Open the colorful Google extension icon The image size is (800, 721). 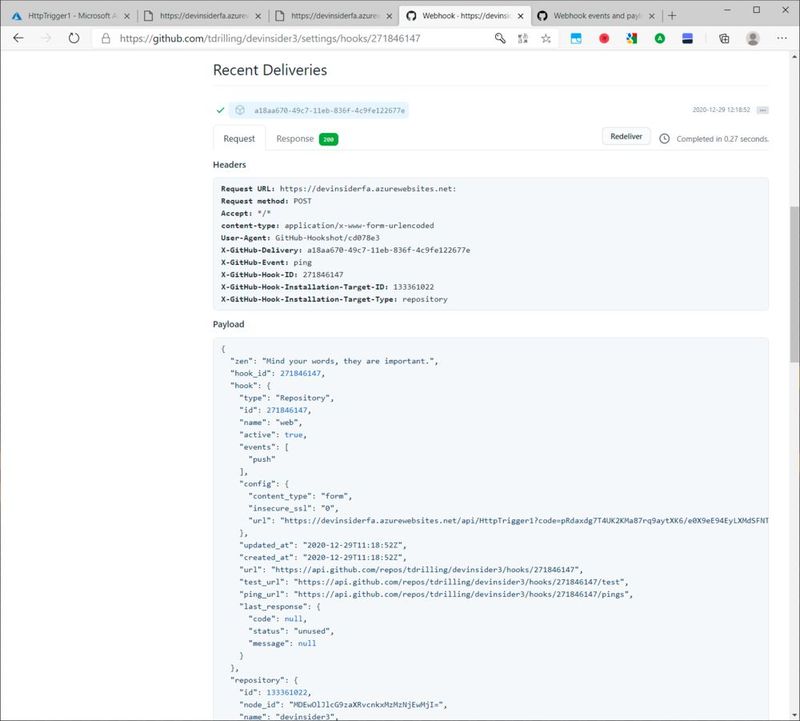coord(632,38)
